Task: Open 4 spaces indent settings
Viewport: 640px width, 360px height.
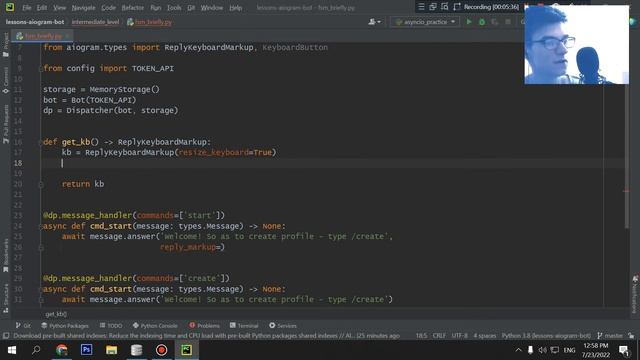Action: pyautogui.click(x=484, y=336)
